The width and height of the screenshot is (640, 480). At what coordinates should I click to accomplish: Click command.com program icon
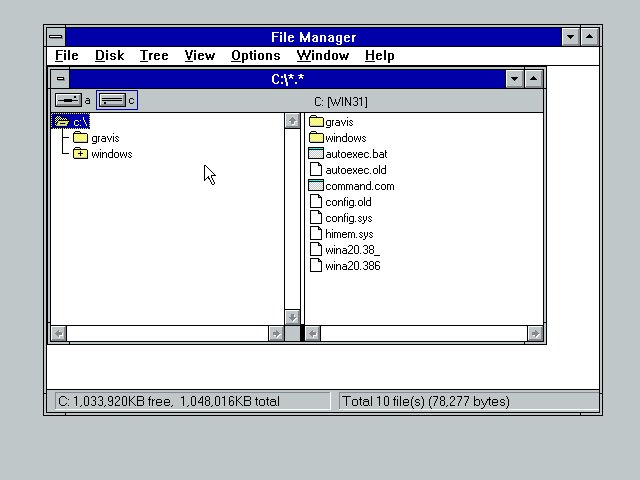coord(316,185)
